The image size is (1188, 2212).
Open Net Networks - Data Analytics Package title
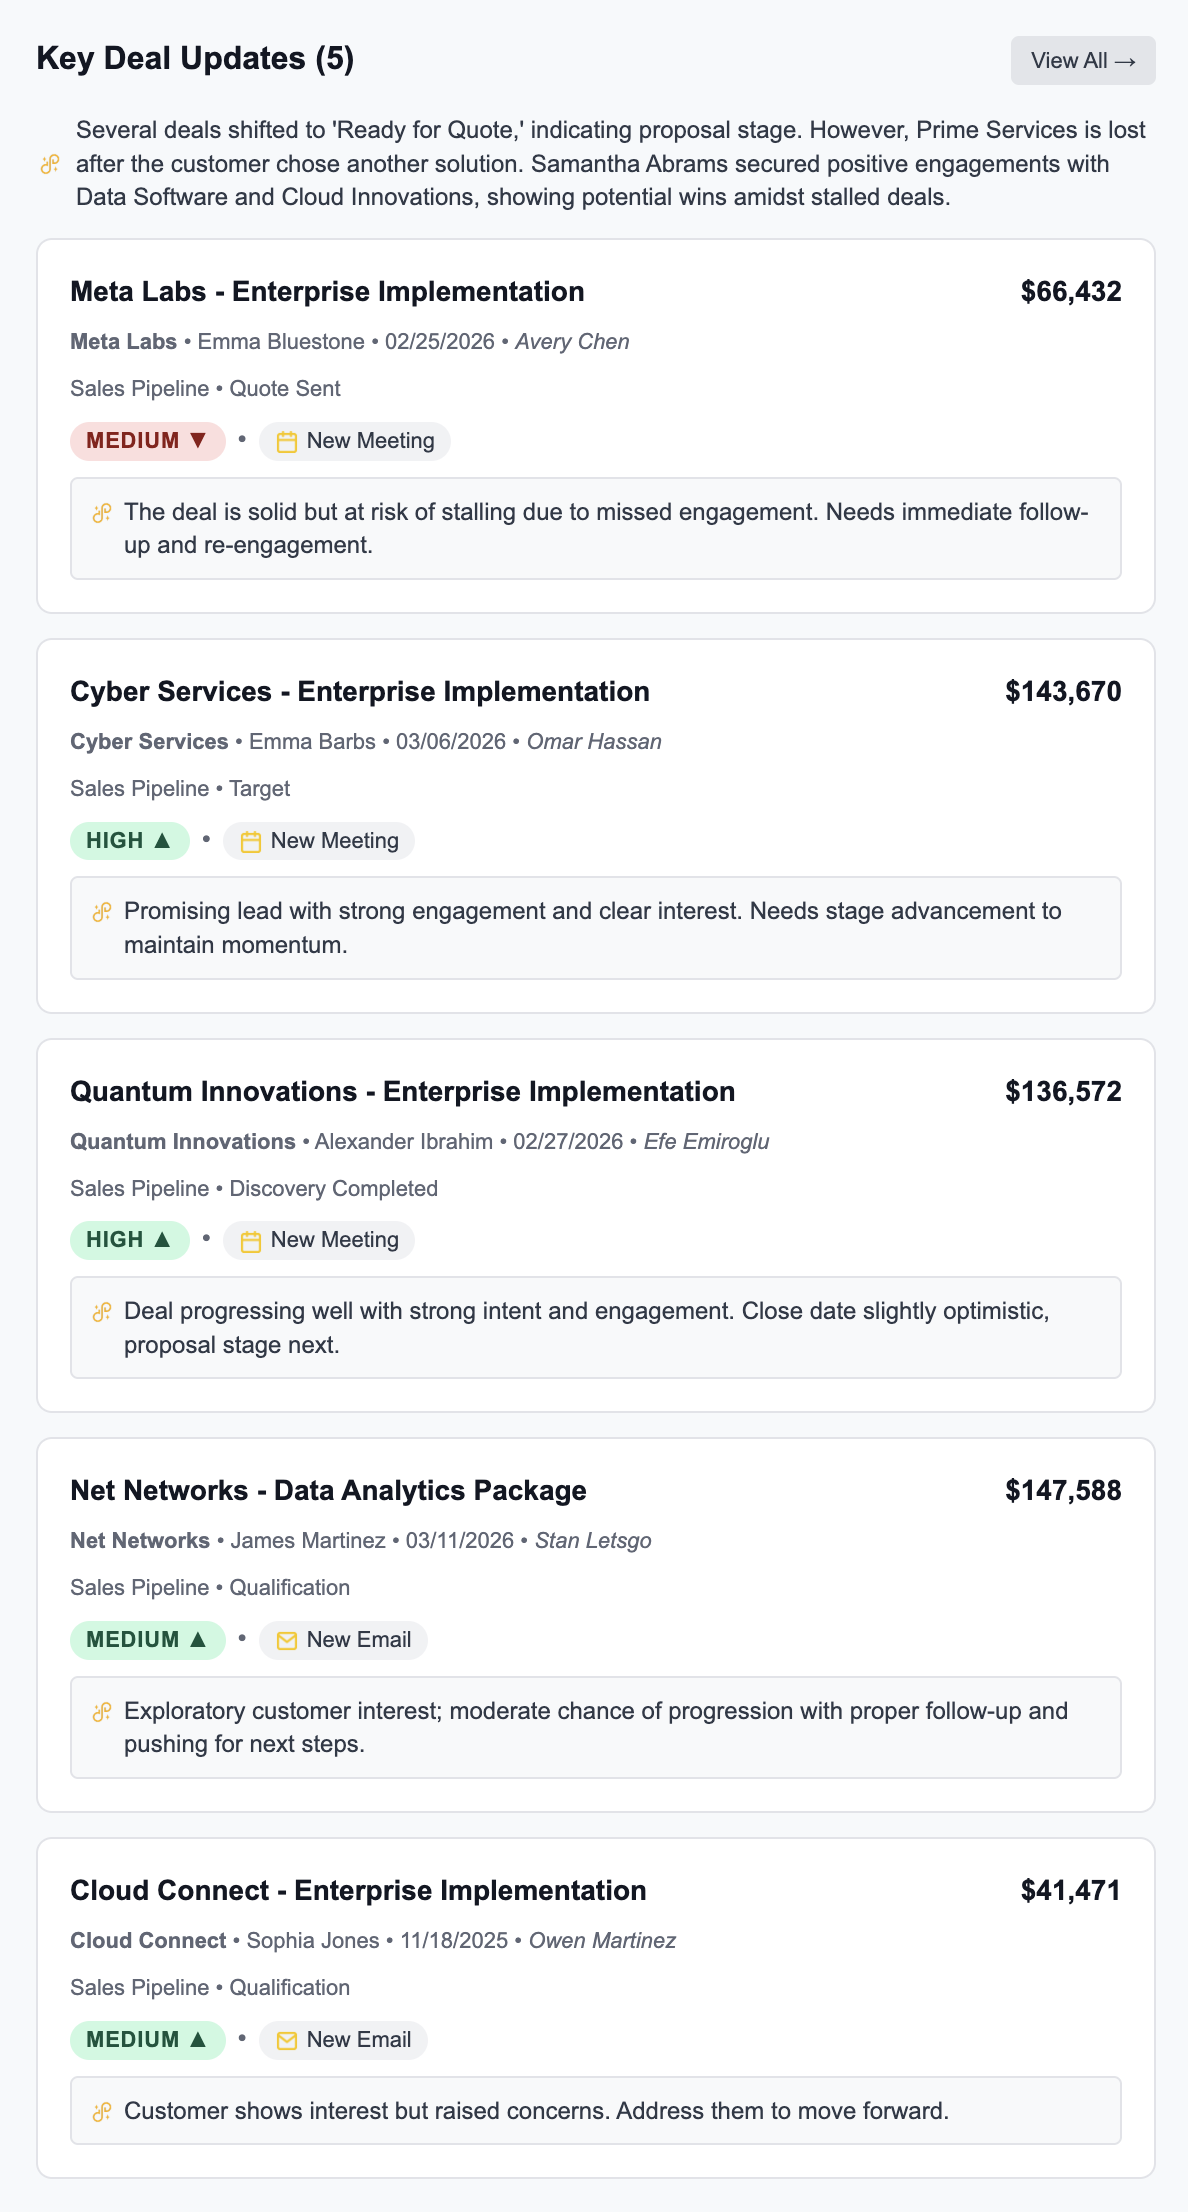coord(328,1491)
